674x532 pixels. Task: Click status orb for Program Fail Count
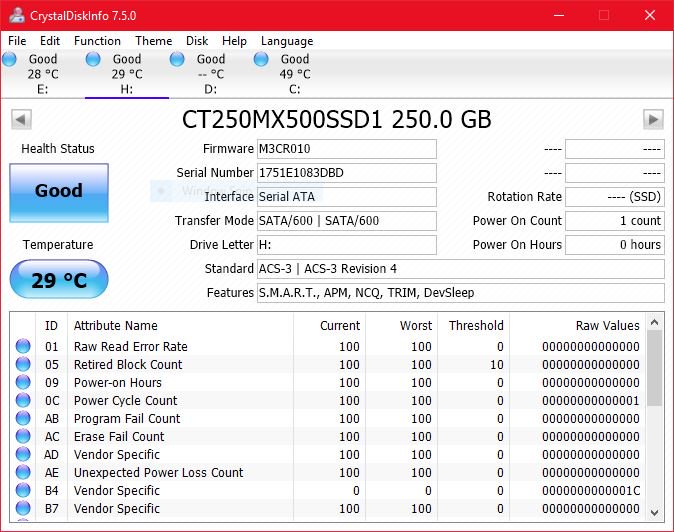point(23,418)
